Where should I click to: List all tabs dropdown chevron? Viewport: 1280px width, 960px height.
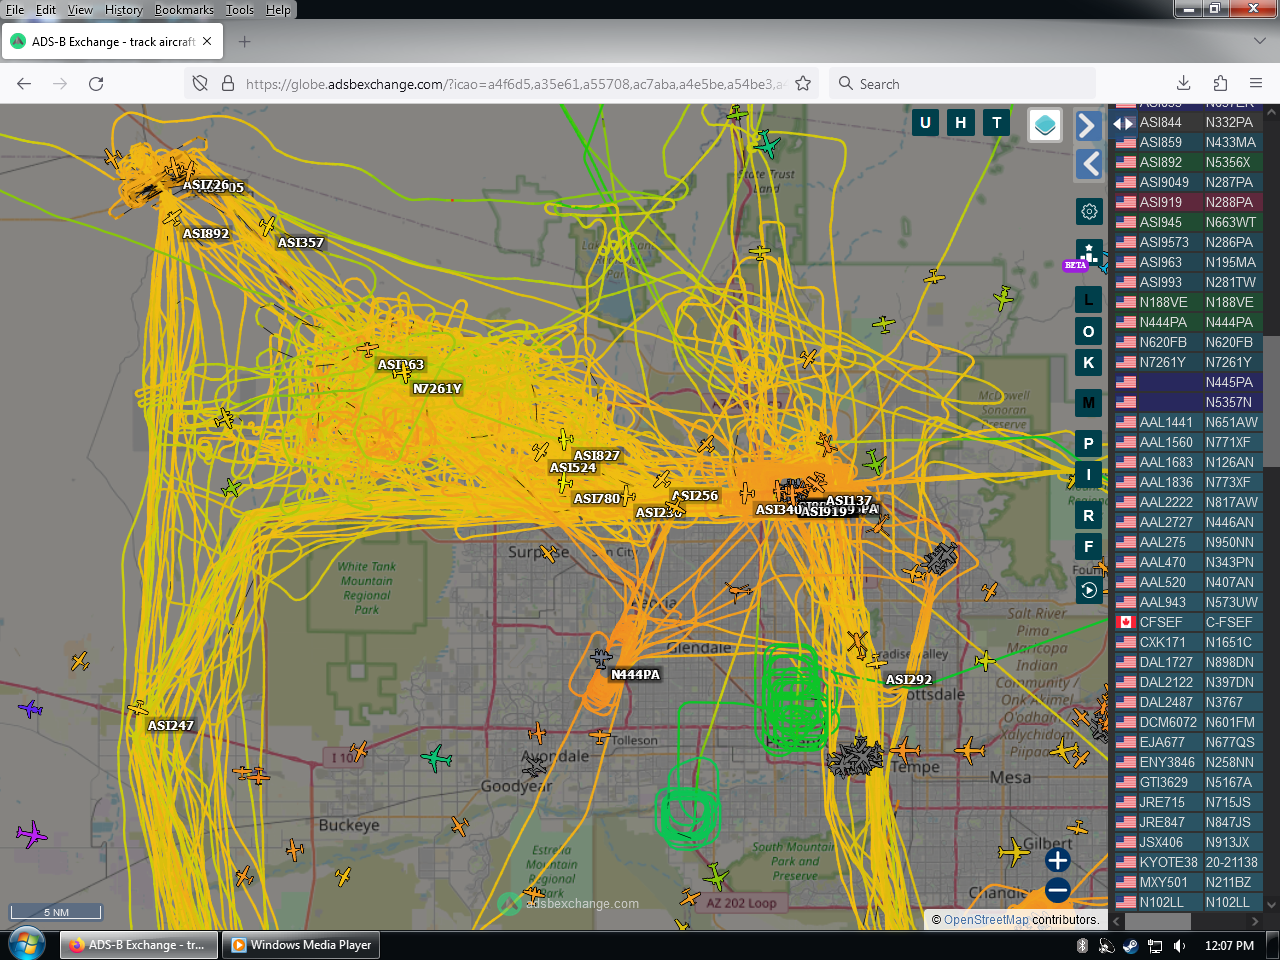coord(1259,42)
